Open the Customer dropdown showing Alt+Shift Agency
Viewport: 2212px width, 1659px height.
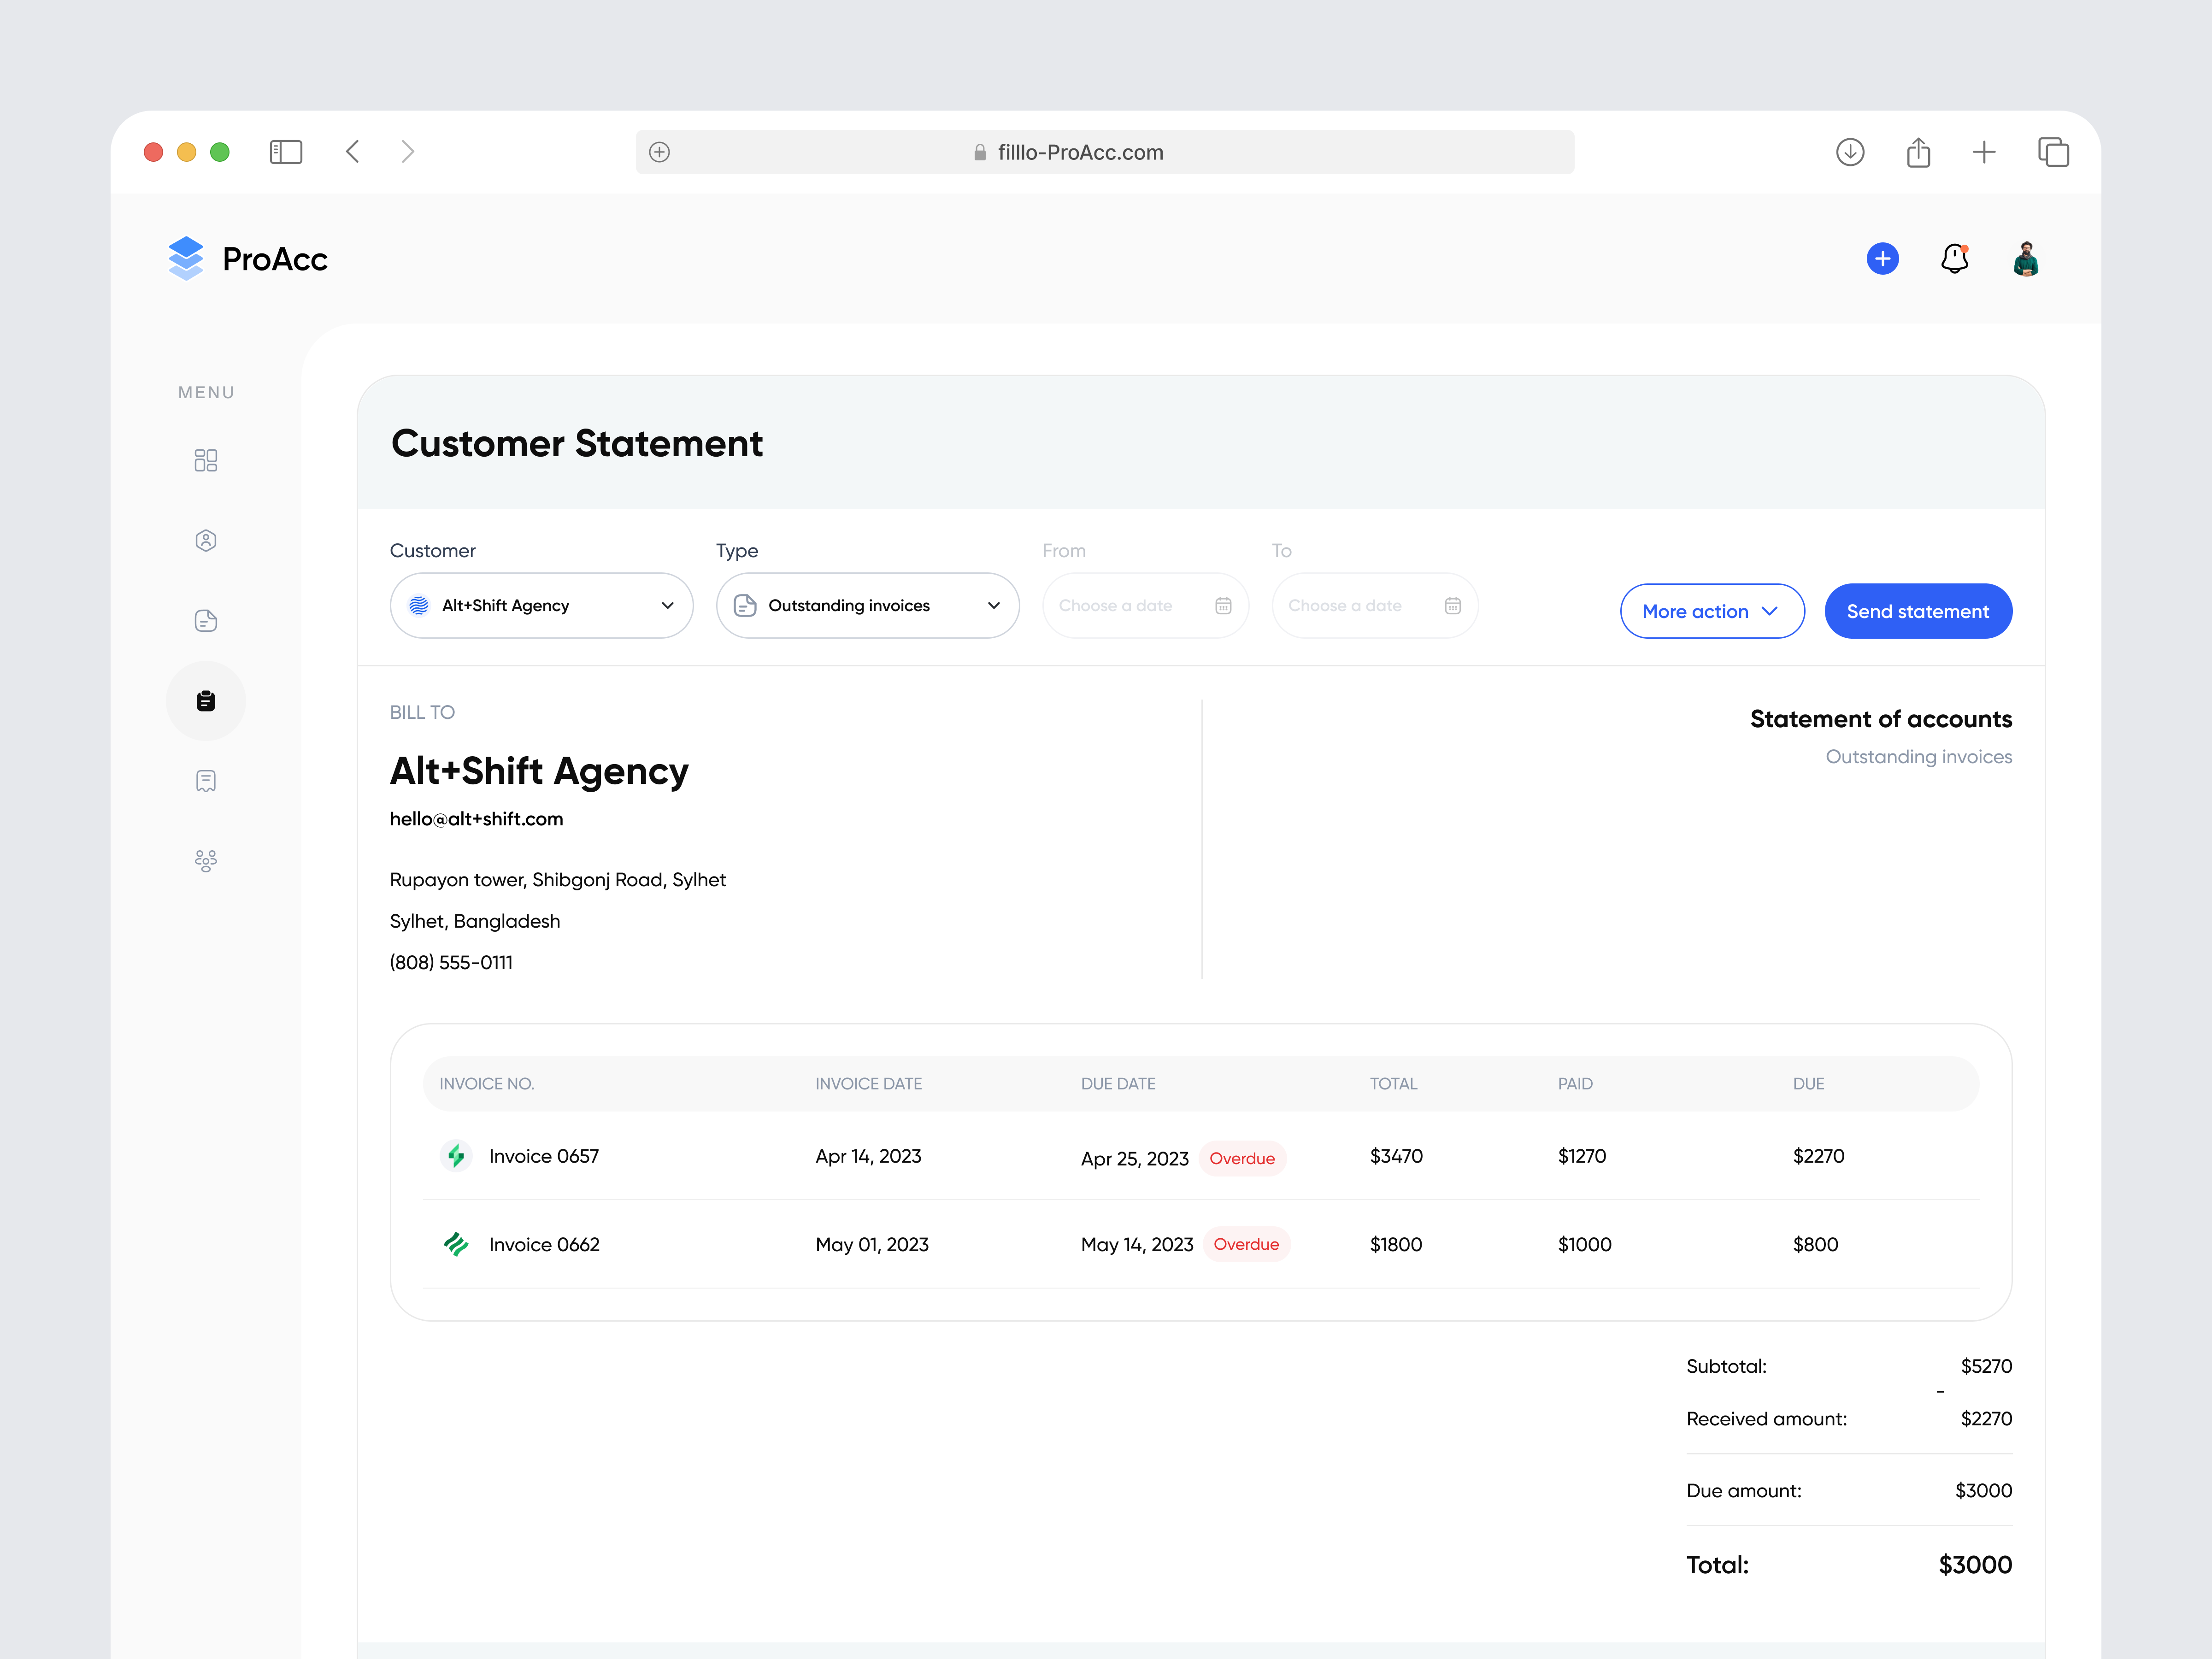point(541,605)
